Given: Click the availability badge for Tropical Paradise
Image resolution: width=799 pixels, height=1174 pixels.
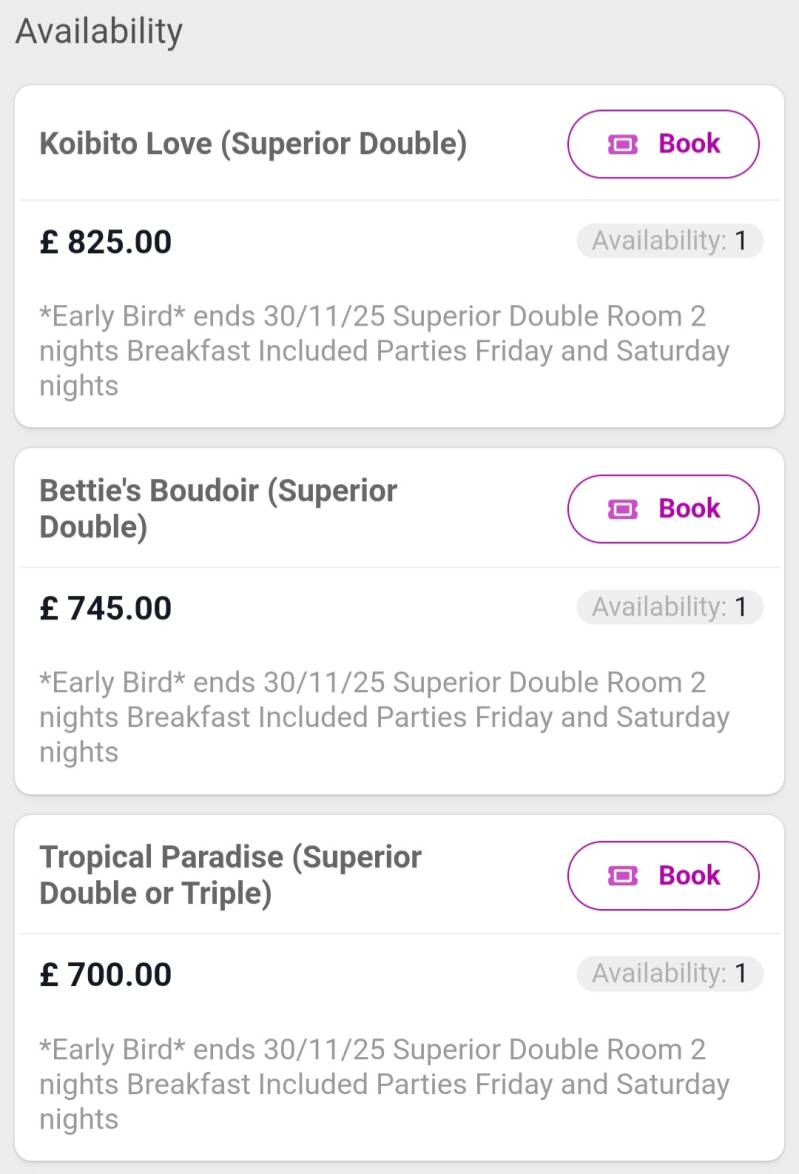Looking at the screenshot, I should tap(669, 973).
